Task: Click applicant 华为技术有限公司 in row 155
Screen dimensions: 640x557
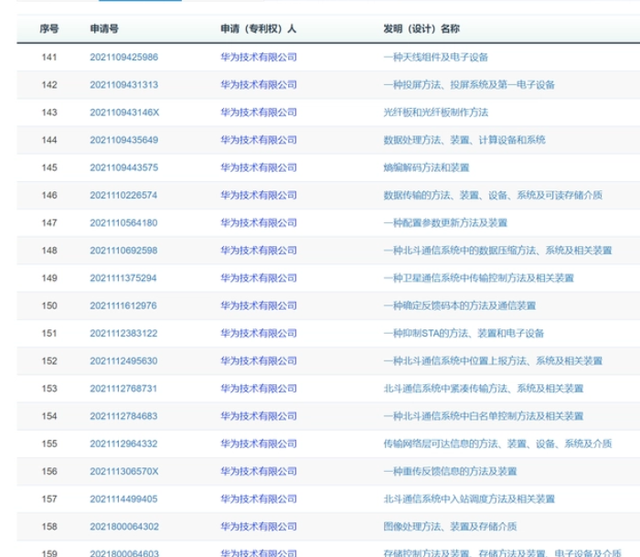Action: (259, 444)
